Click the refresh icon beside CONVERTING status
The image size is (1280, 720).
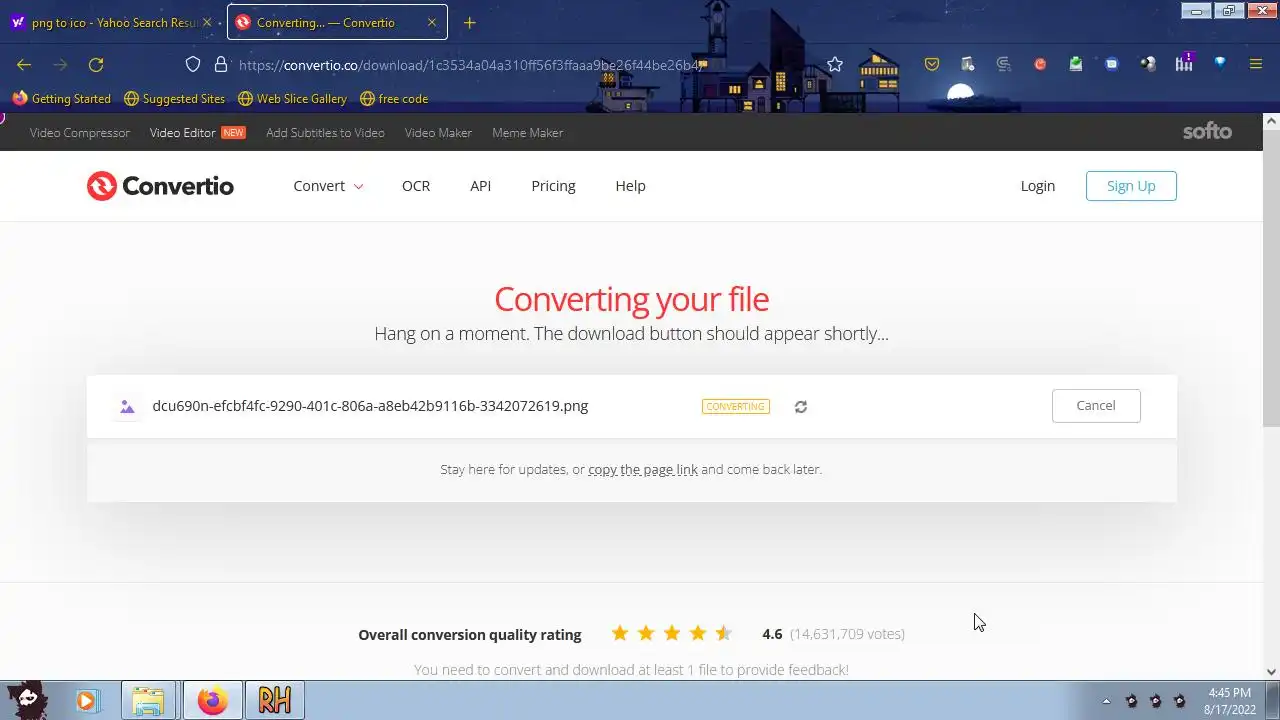[801, 407]
